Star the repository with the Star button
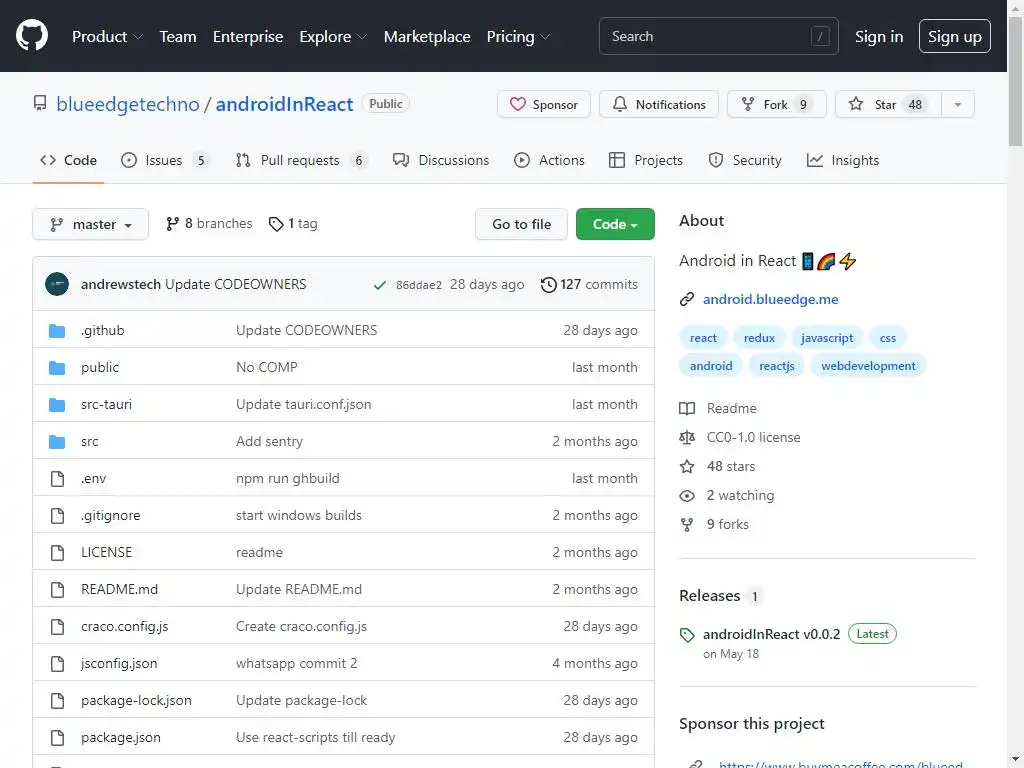 888,104
